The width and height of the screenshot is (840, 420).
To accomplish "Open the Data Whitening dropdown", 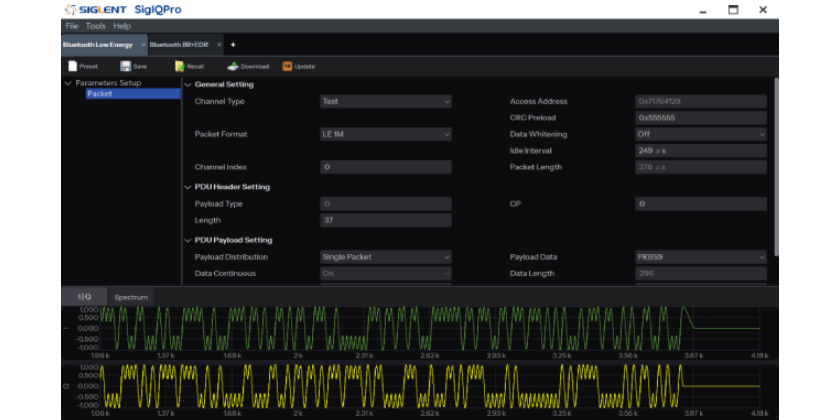I will (700, 134).
